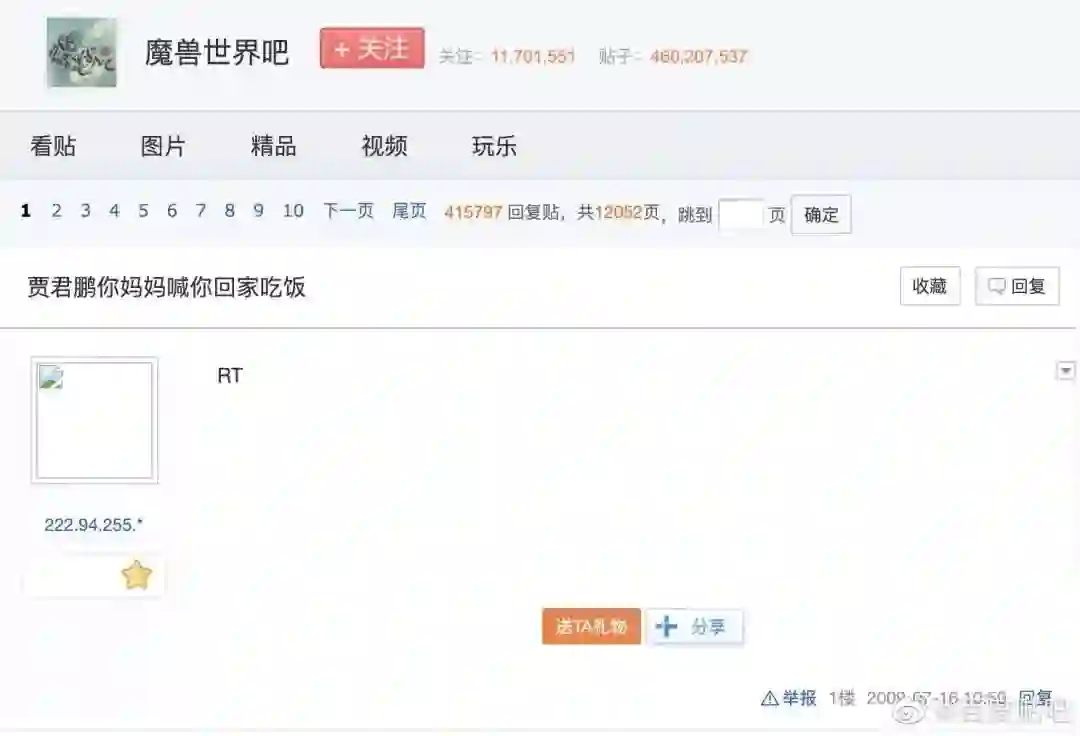Screen dimensions: 1080x736
Task: Jump to page 10 of replies
Action: (293, 211)
